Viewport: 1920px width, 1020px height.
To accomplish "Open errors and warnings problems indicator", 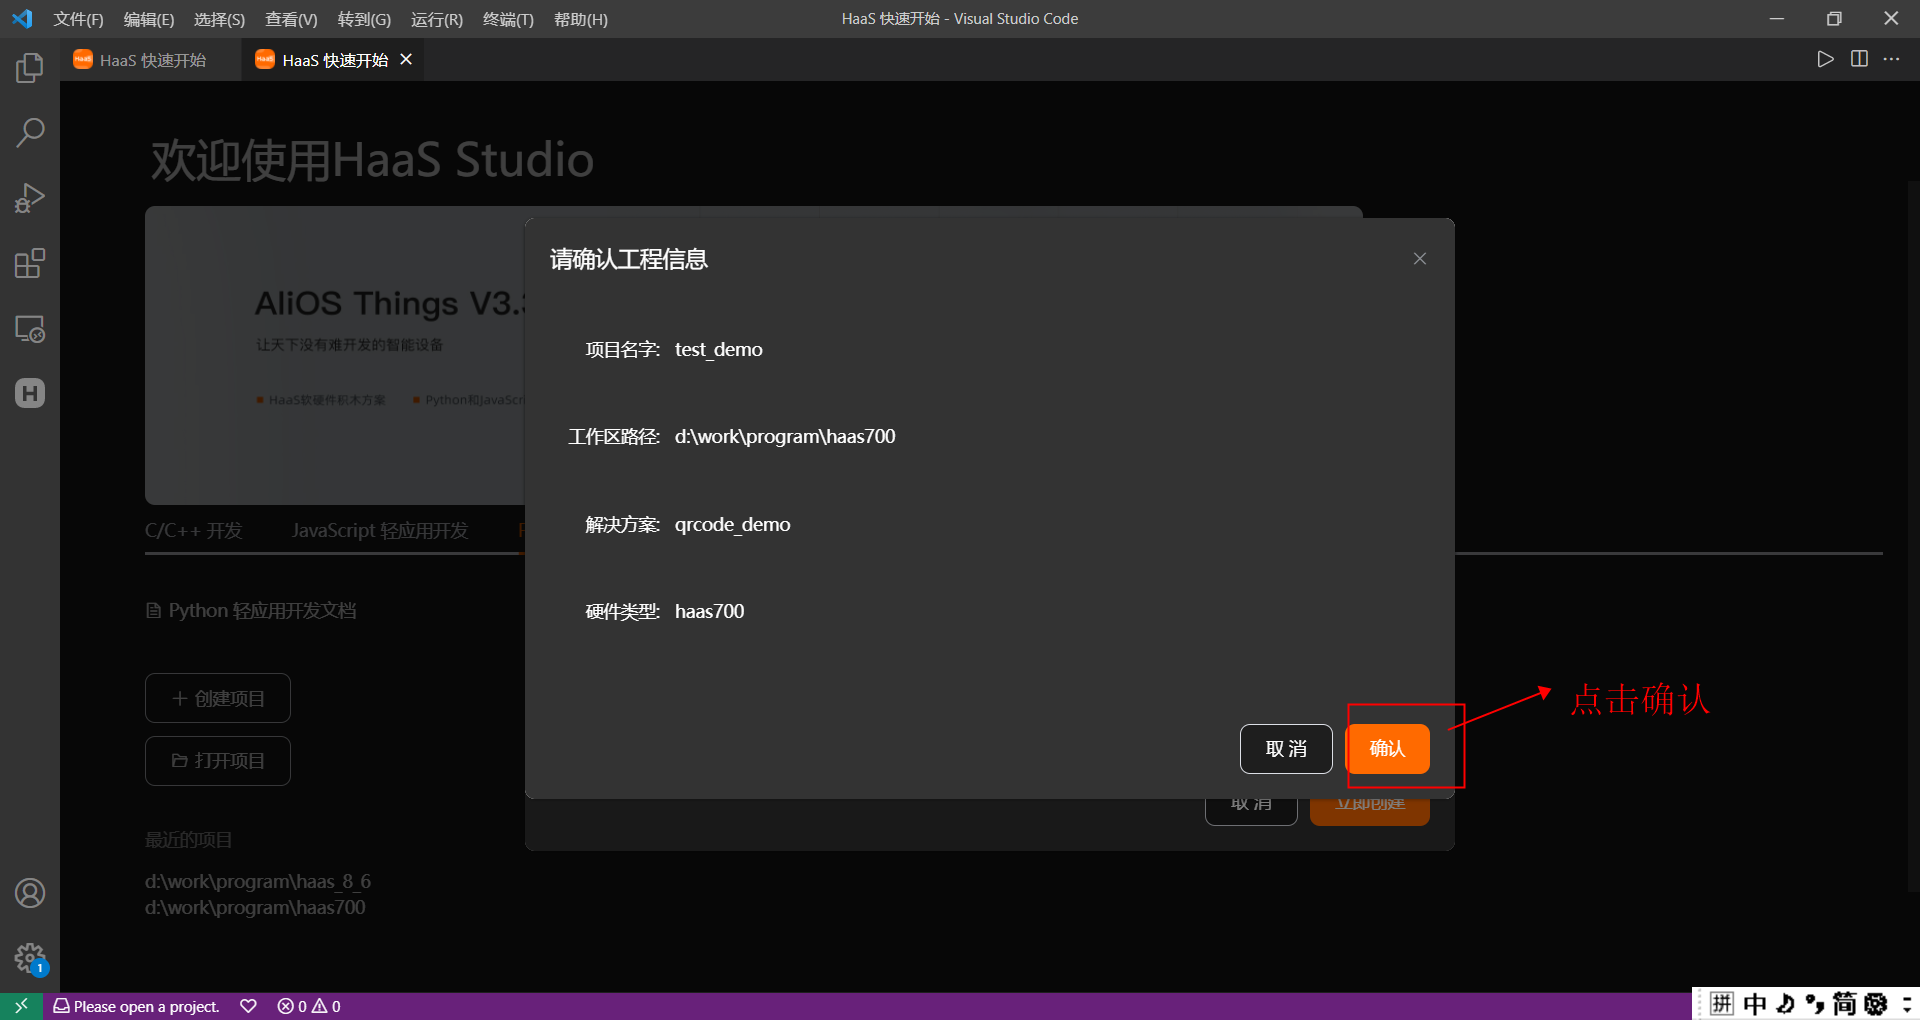I will (309, 1006).
